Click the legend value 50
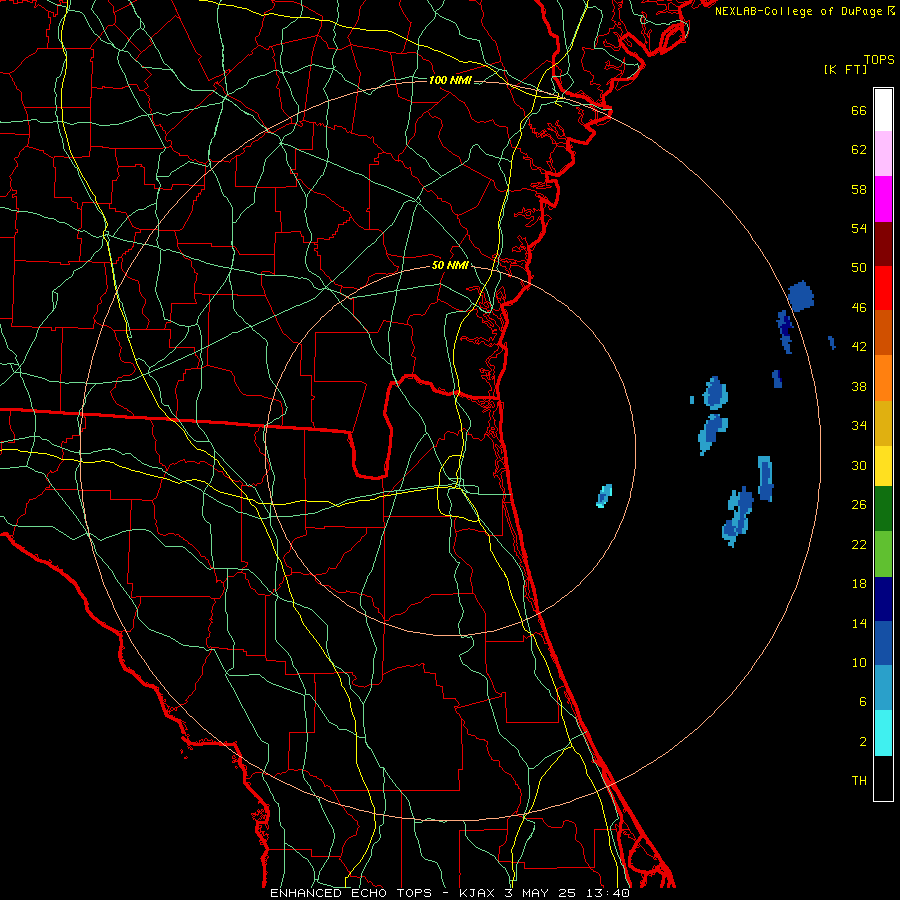The height and width of the screenshot is (900, 900). [x=859, y=268]
